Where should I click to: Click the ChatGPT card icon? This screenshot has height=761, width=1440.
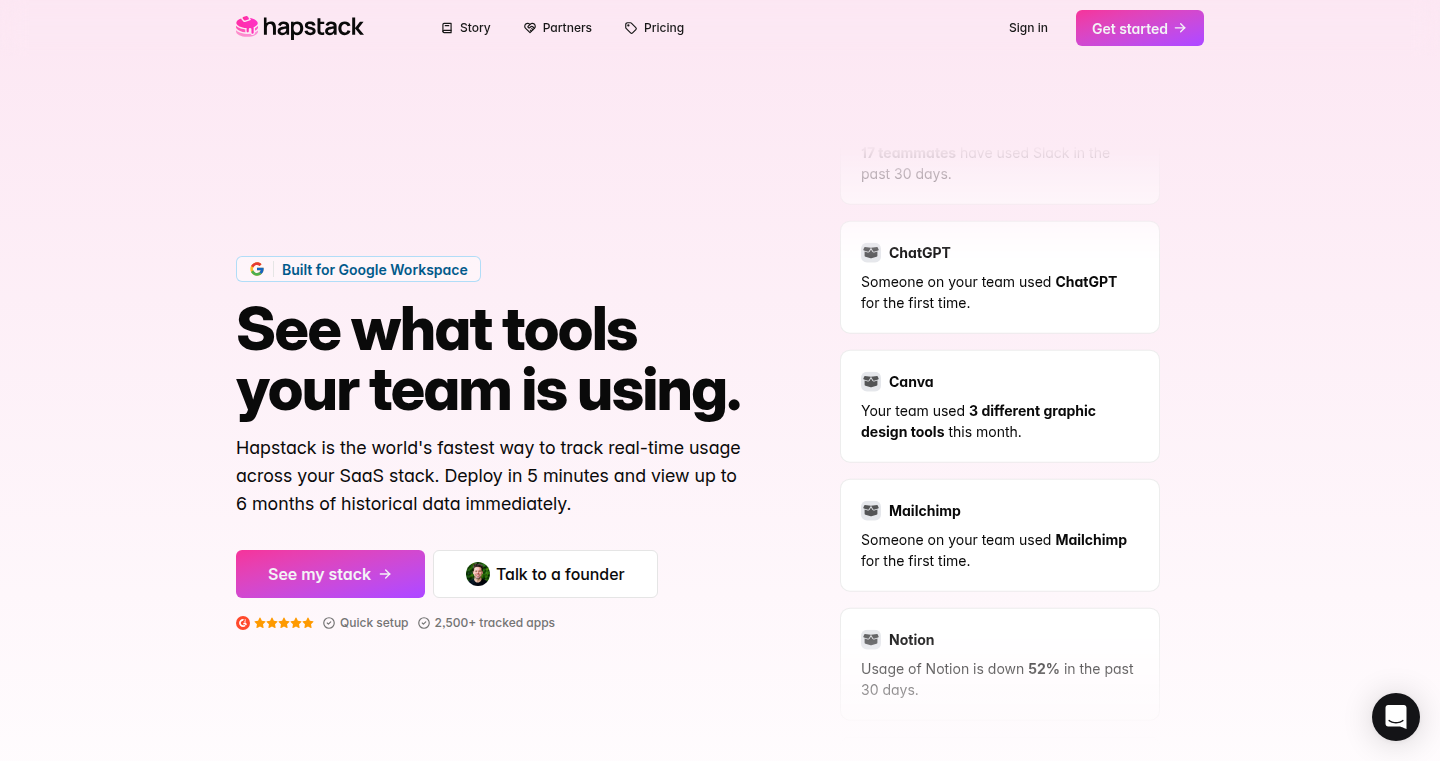[x=871, y=253]
